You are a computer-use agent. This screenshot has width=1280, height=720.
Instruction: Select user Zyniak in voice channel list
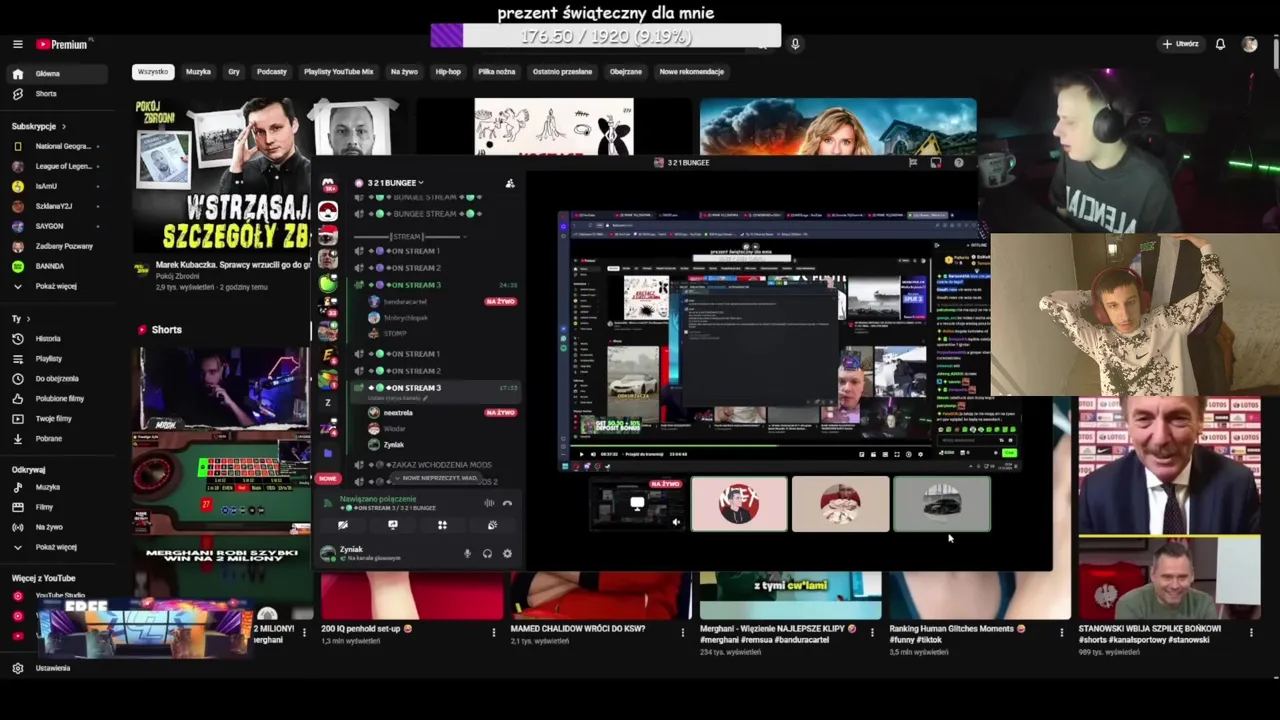(386, 444)
